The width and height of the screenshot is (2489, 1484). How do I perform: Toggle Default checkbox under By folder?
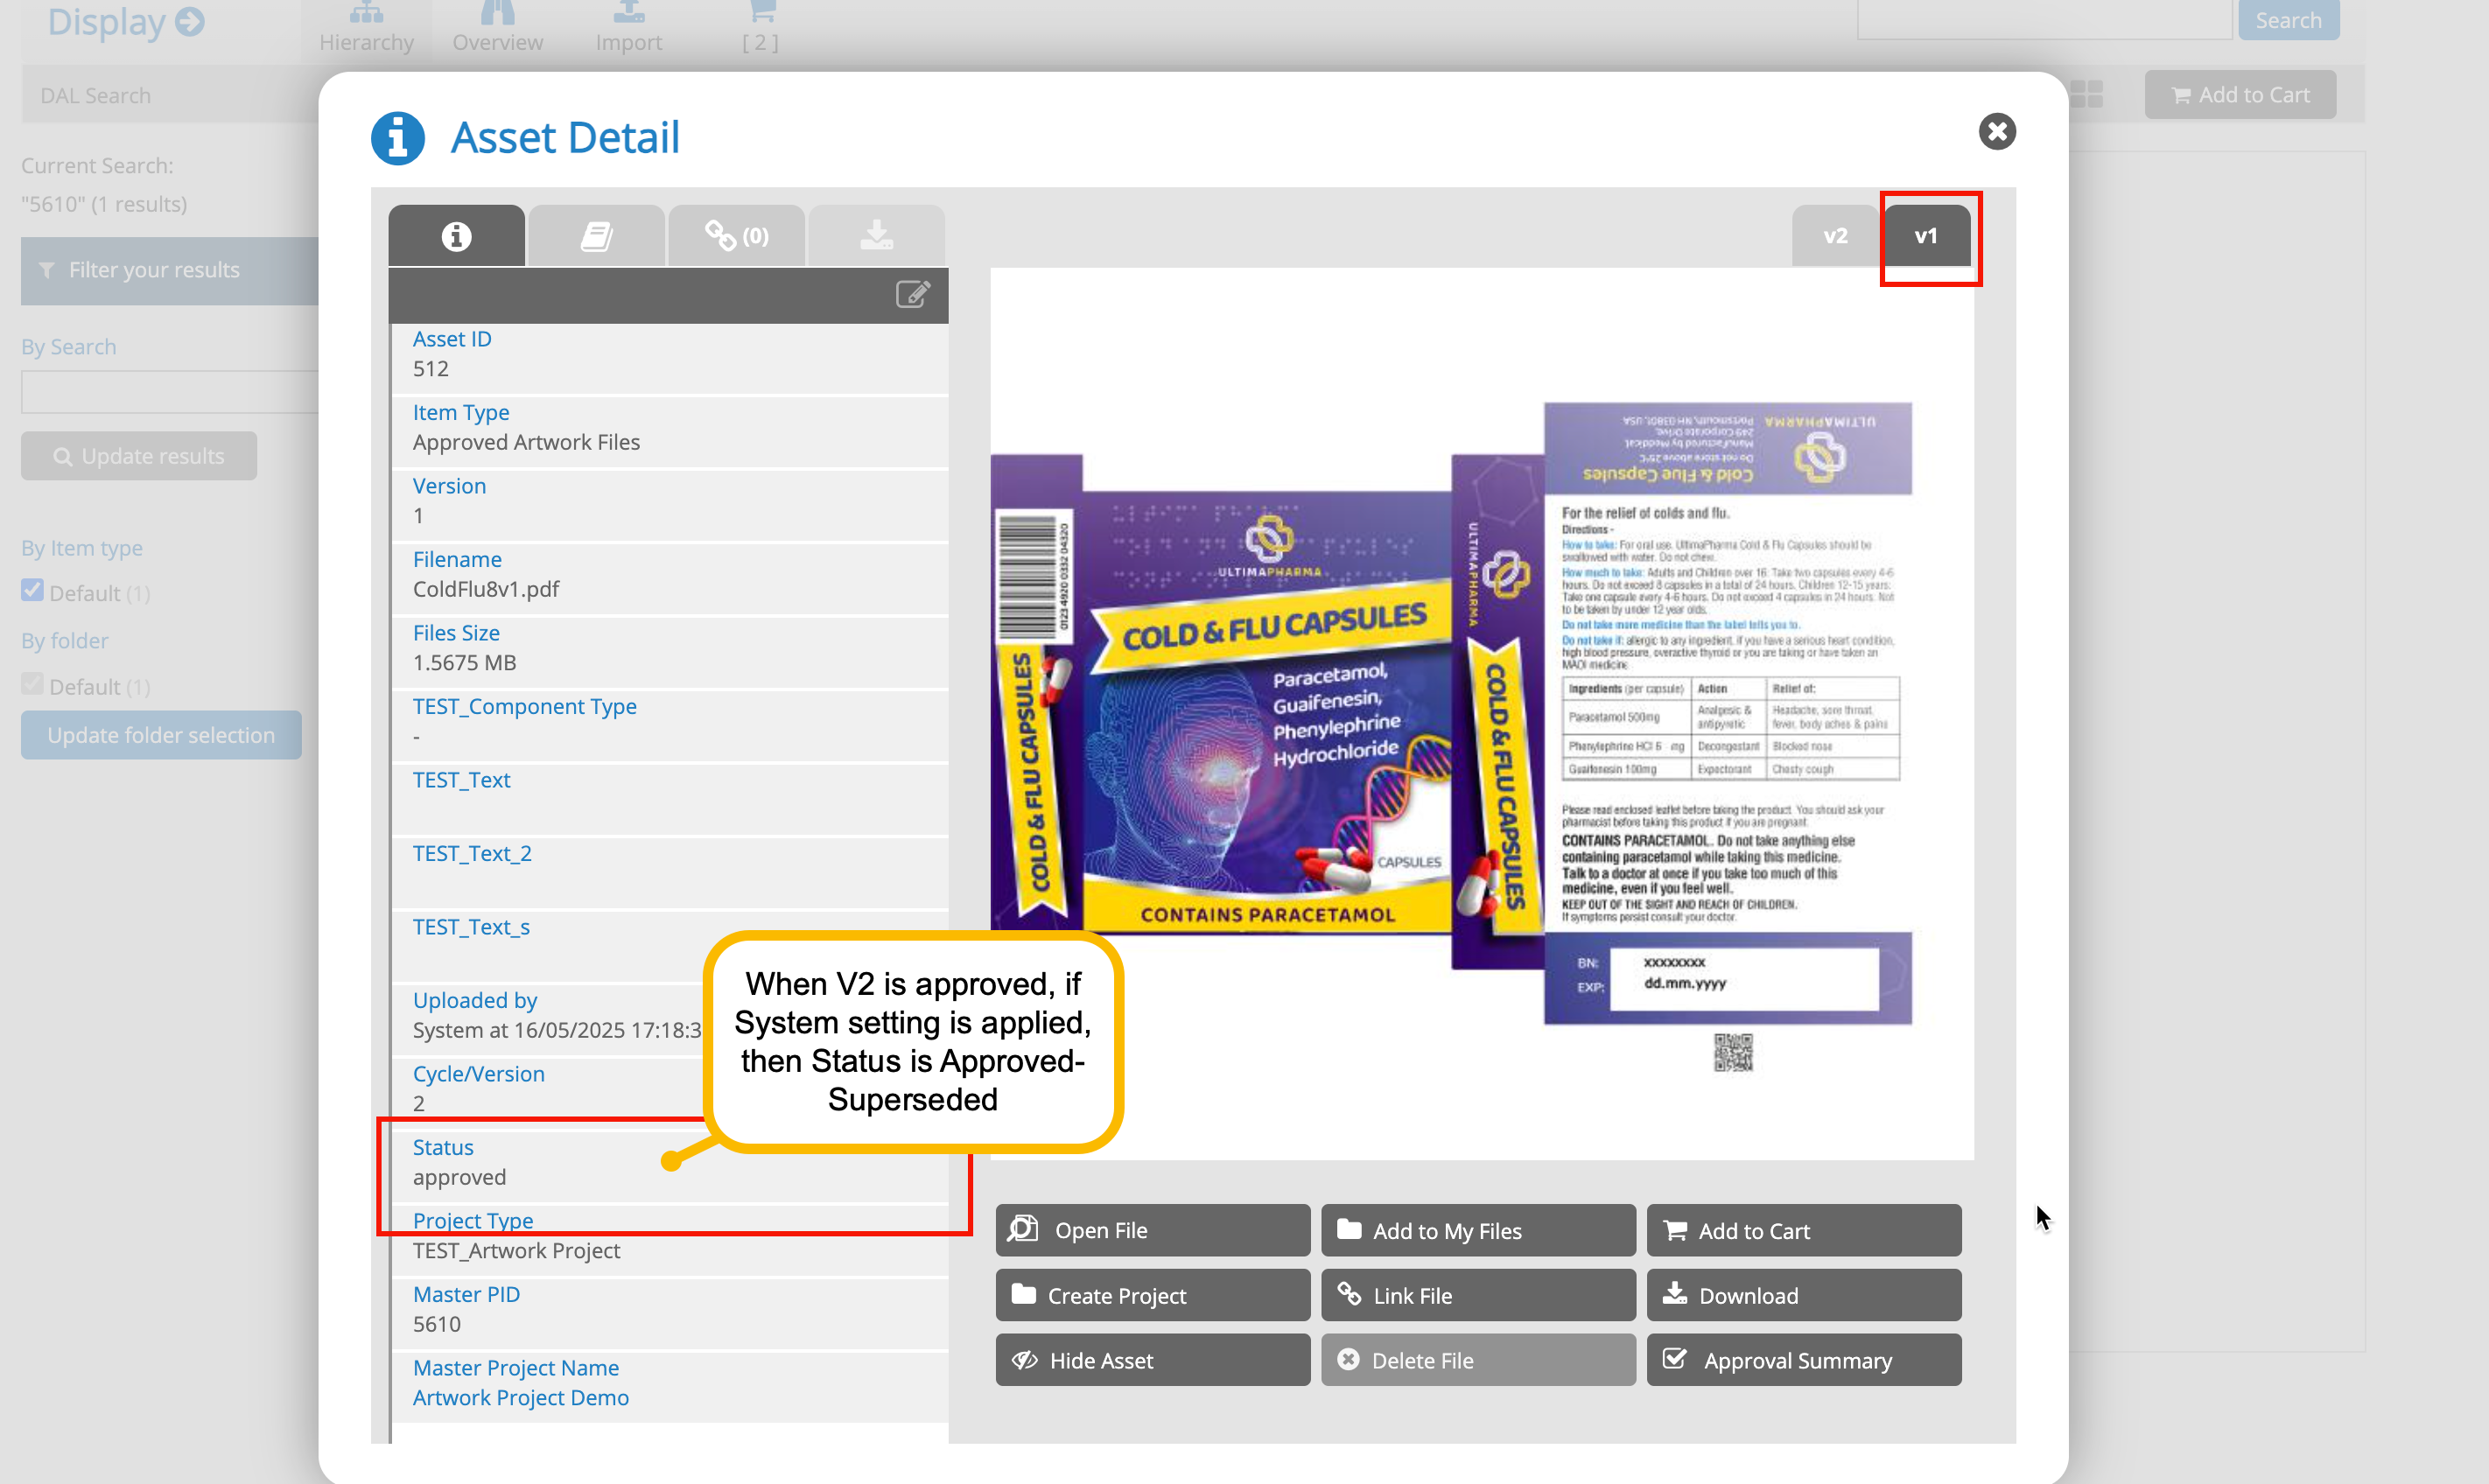[33, 685]
